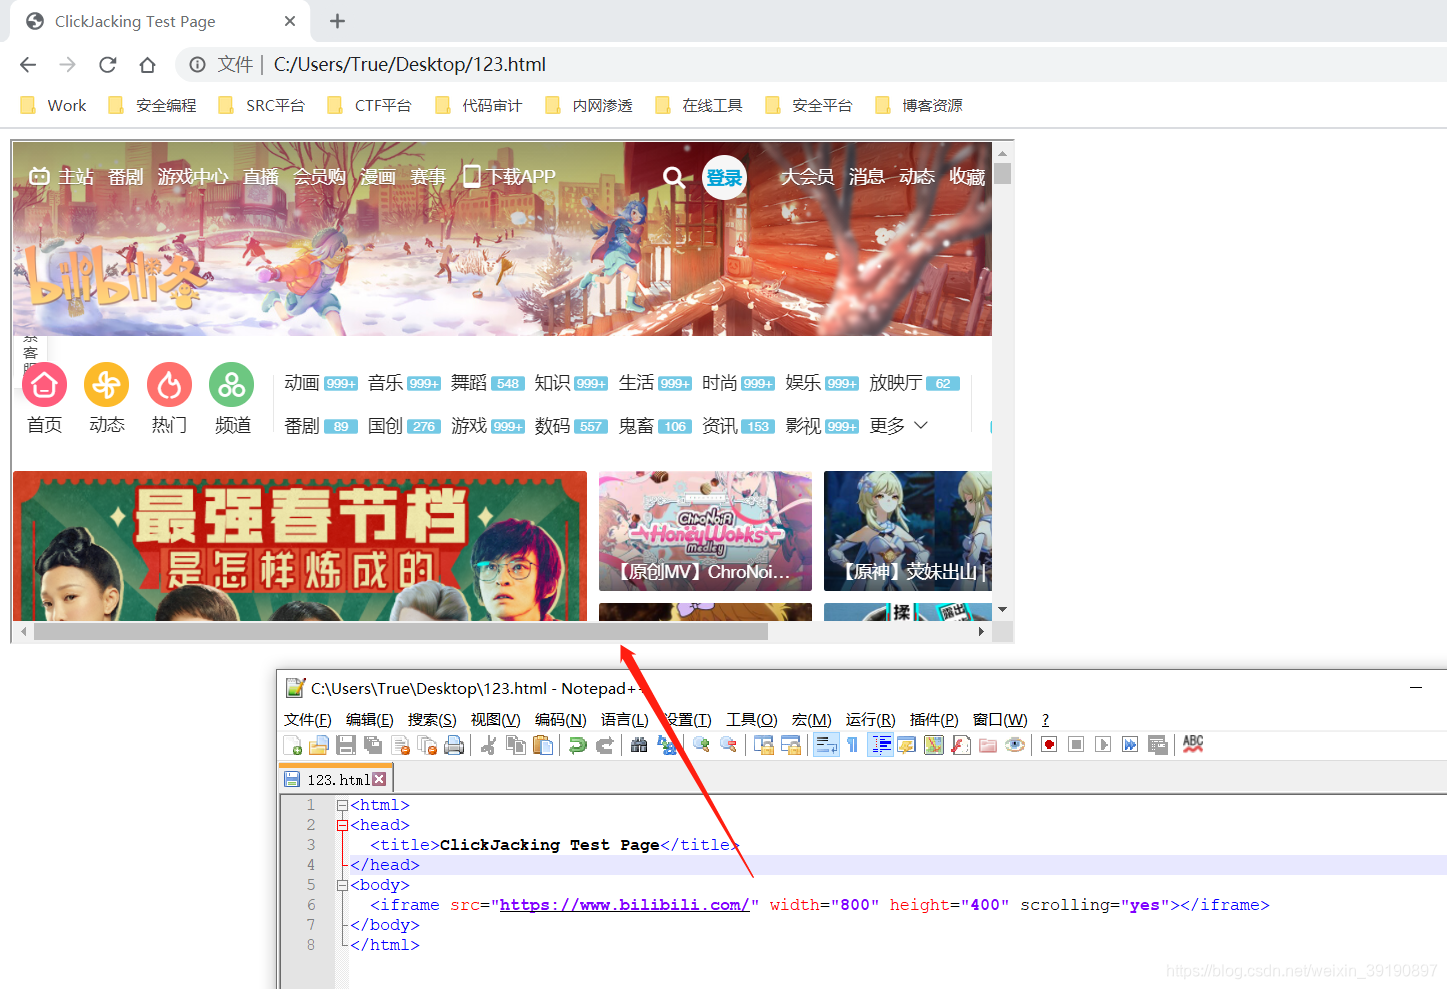Click the red 首页 home icon

coord(45,385)
